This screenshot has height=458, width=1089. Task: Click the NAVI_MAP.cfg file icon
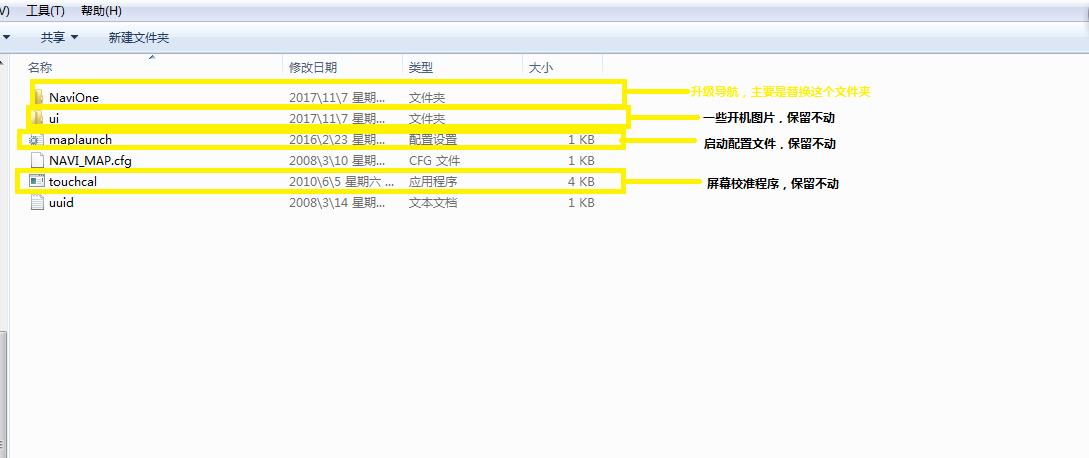pos(37,160)
